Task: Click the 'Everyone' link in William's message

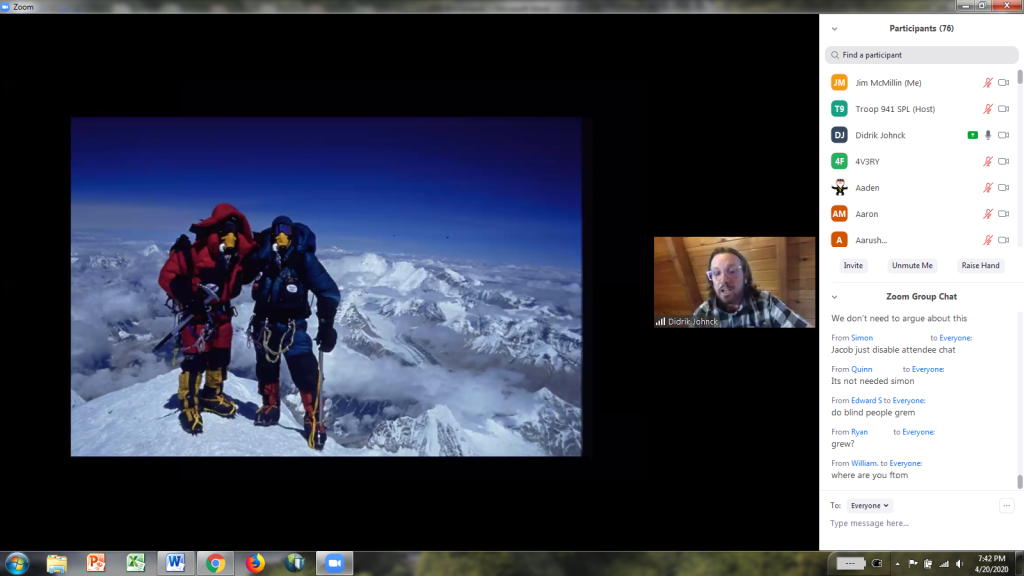Action: (905, 464)
